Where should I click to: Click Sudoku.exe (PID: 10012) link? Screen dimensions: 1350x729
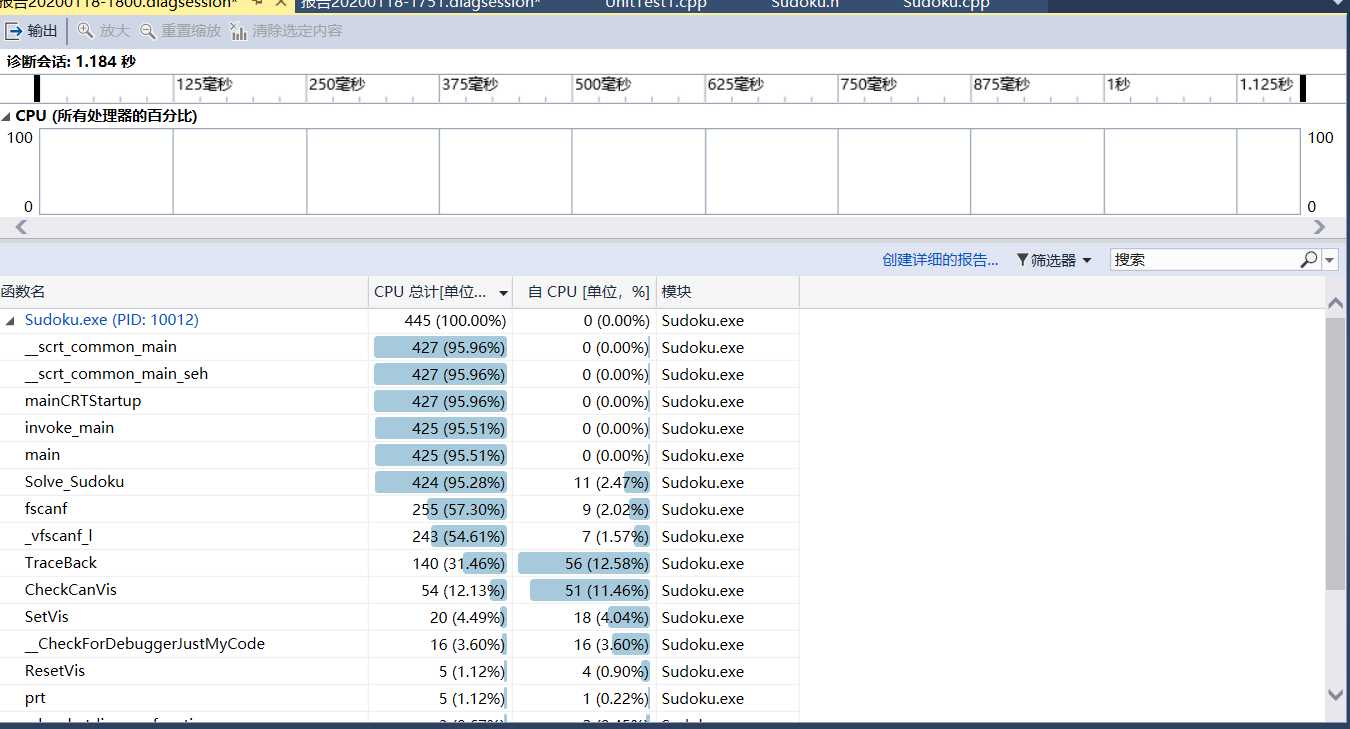pyautogui.click(x=112, y=320)
